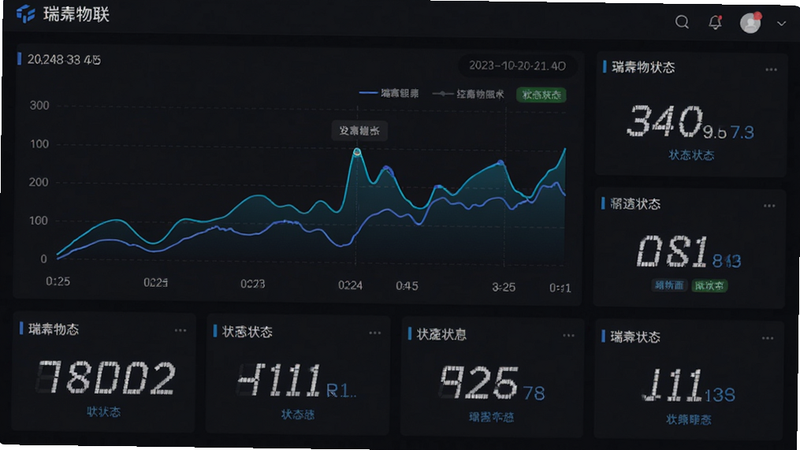
Task: Click the blue link under 925 value
Action: pos(491,417)
